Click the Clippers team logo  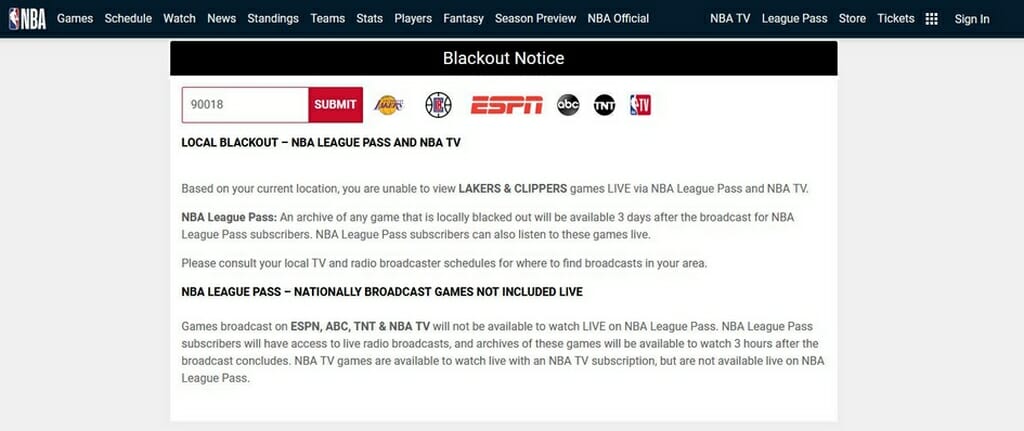pos(438,104)
